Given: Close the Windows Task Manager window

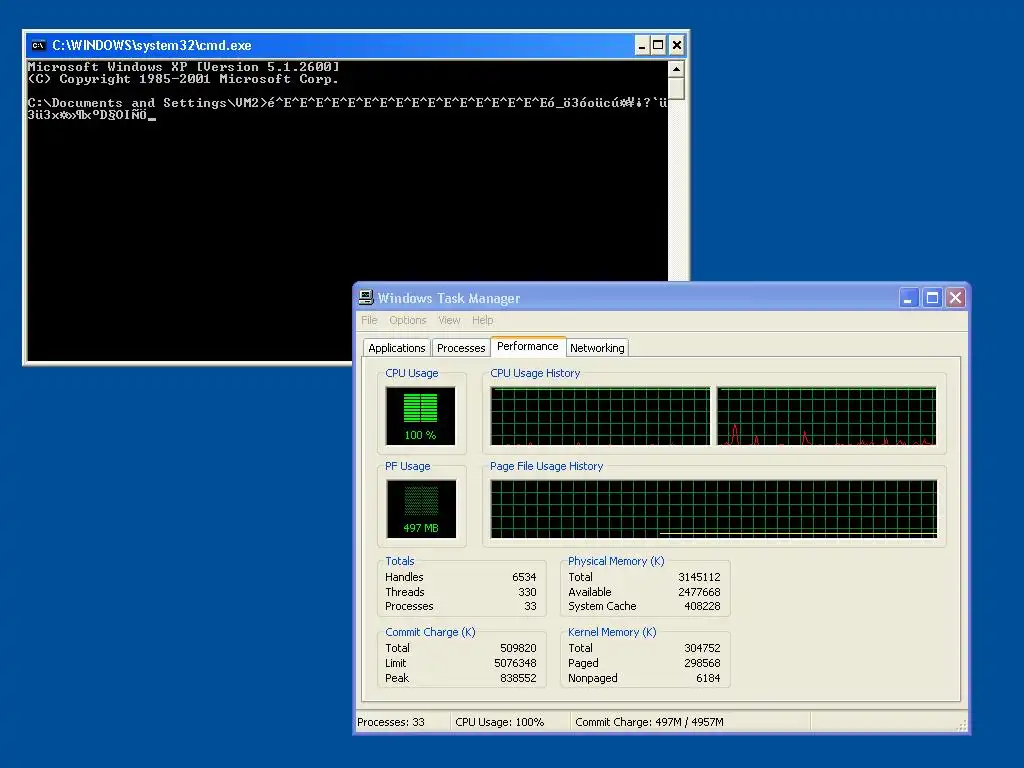Looking at the screenshot, I should (x=955, y=298).
